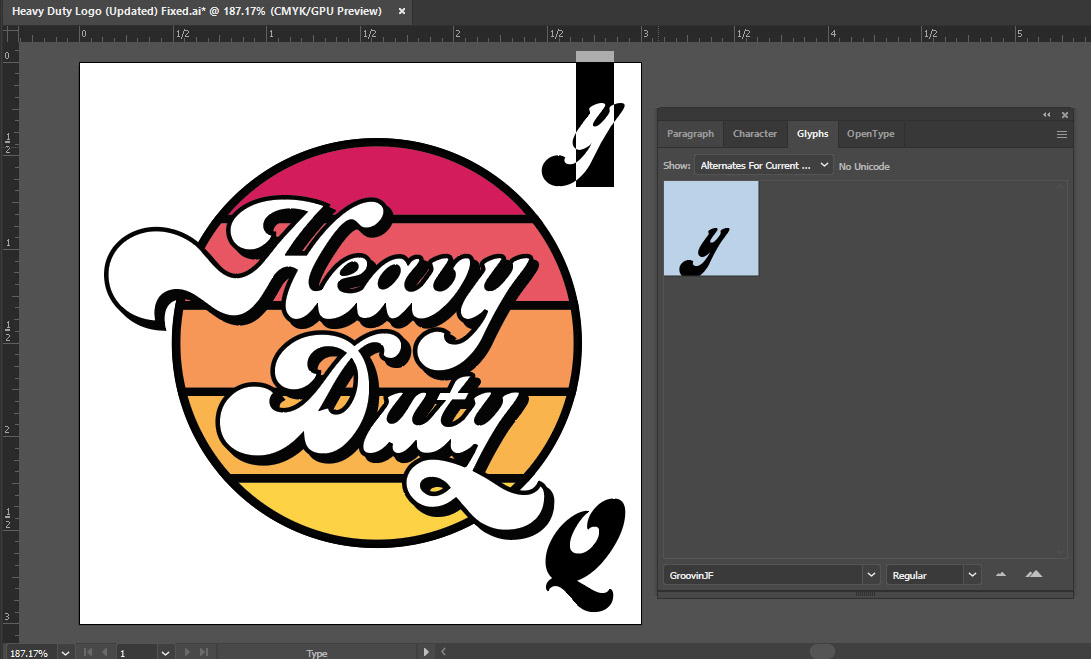Click the Type status bar label

(317, 653)
